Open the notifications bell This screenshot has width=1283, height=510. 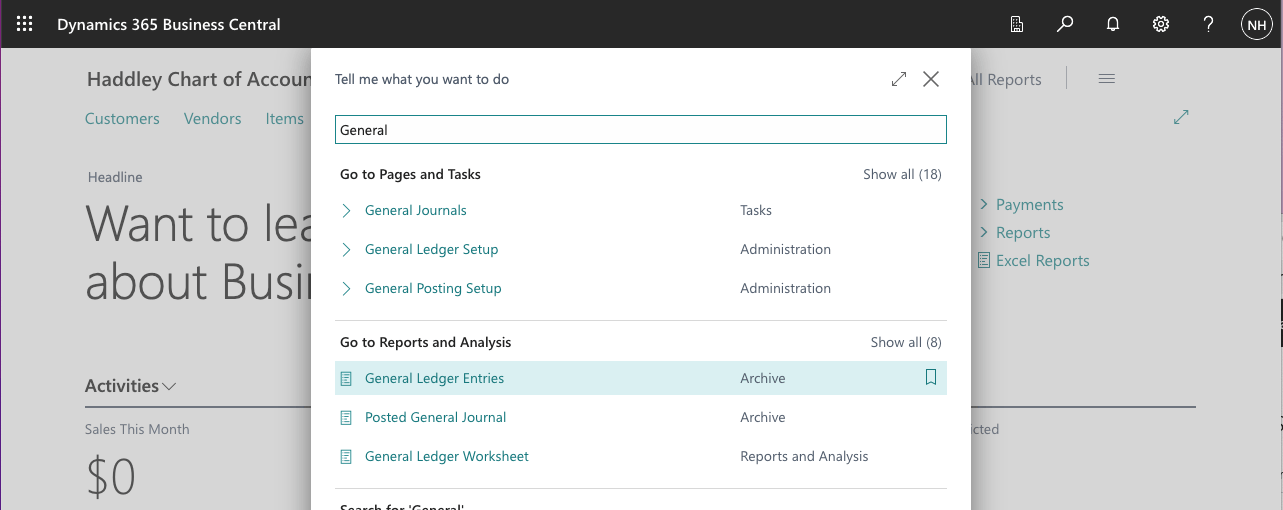(x=1113, y=24)
